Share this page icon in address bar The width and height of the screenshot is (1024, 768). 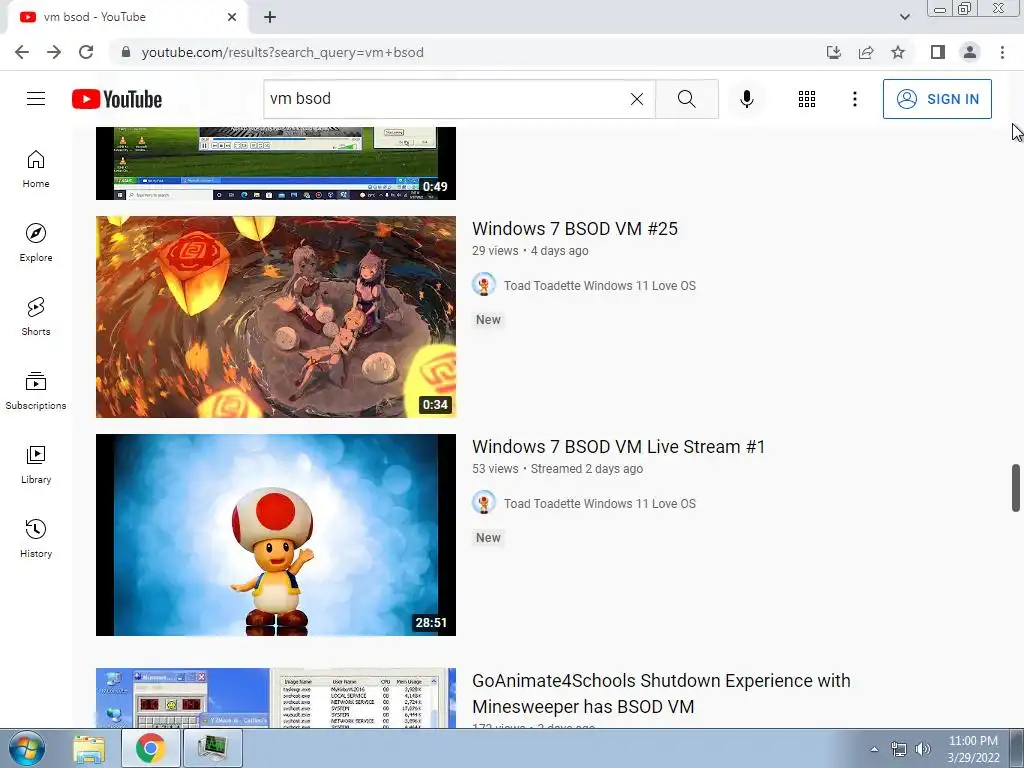click(866, 52)
